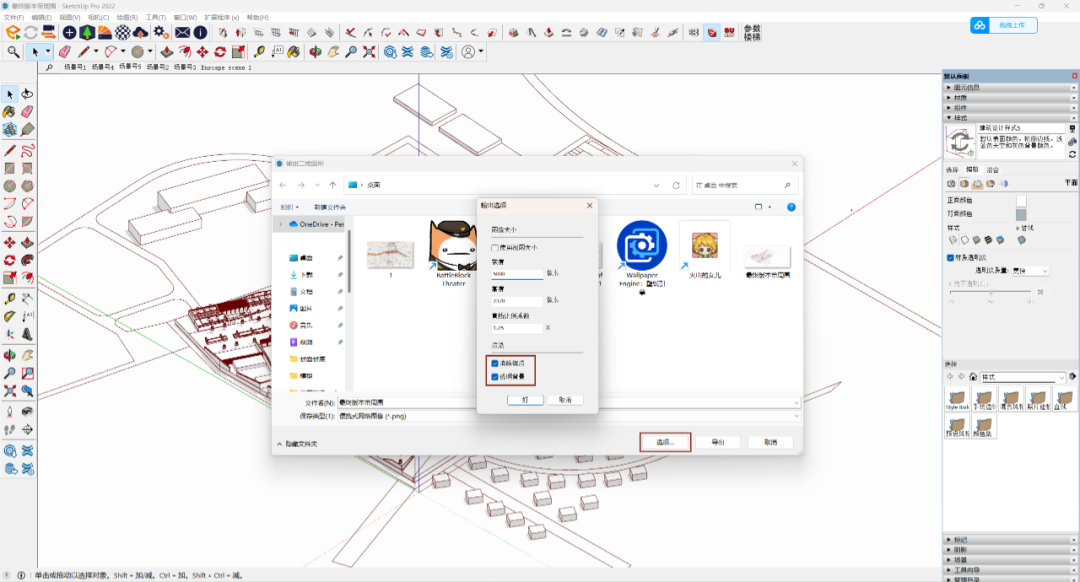Uncheck the anti-aliasing checkbox in export options
This screenshot has height=582, width=1080.
point(495,363)
